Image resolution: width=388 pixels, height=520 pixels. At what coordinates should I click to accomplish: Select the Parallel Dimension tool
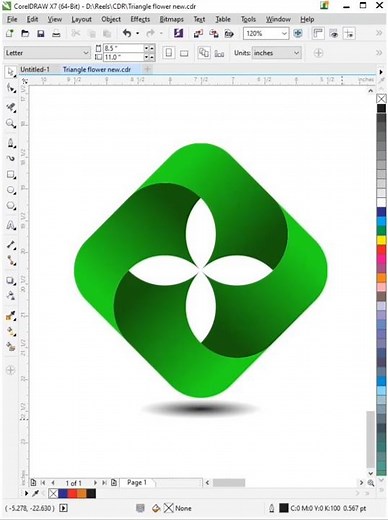11,245
